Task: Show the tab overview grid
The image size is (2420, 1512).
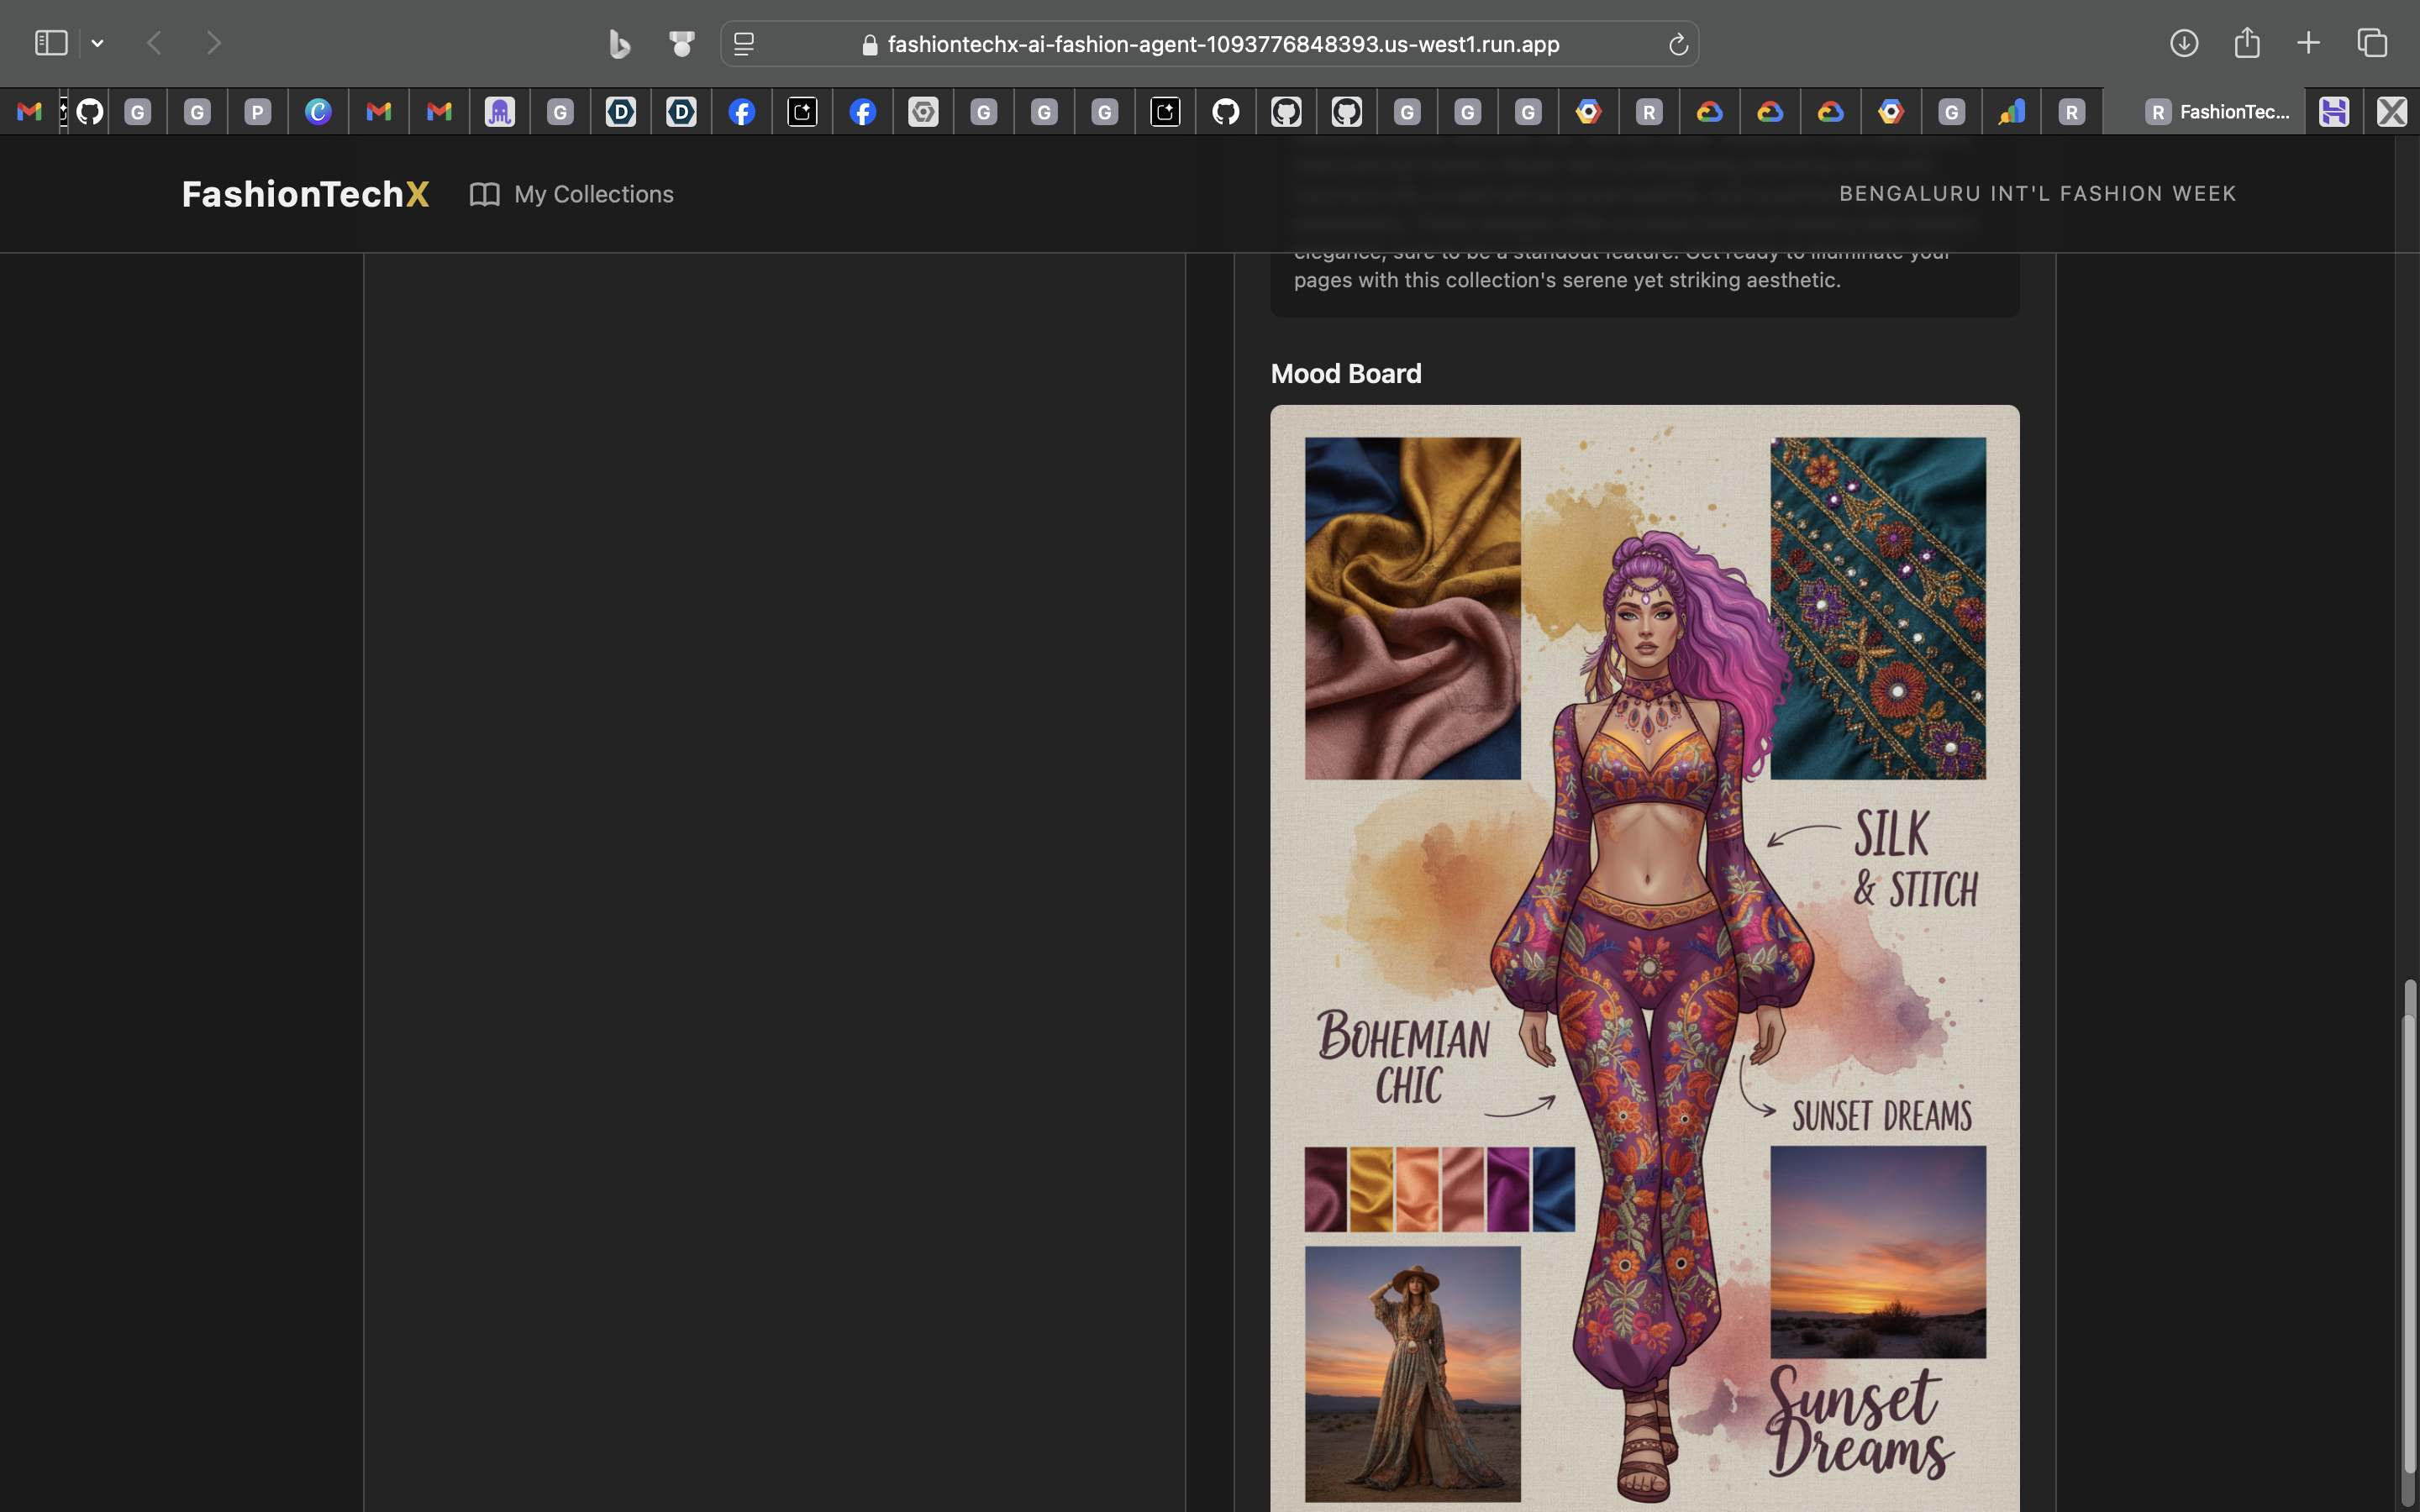Action: [x=2372, y=43]
